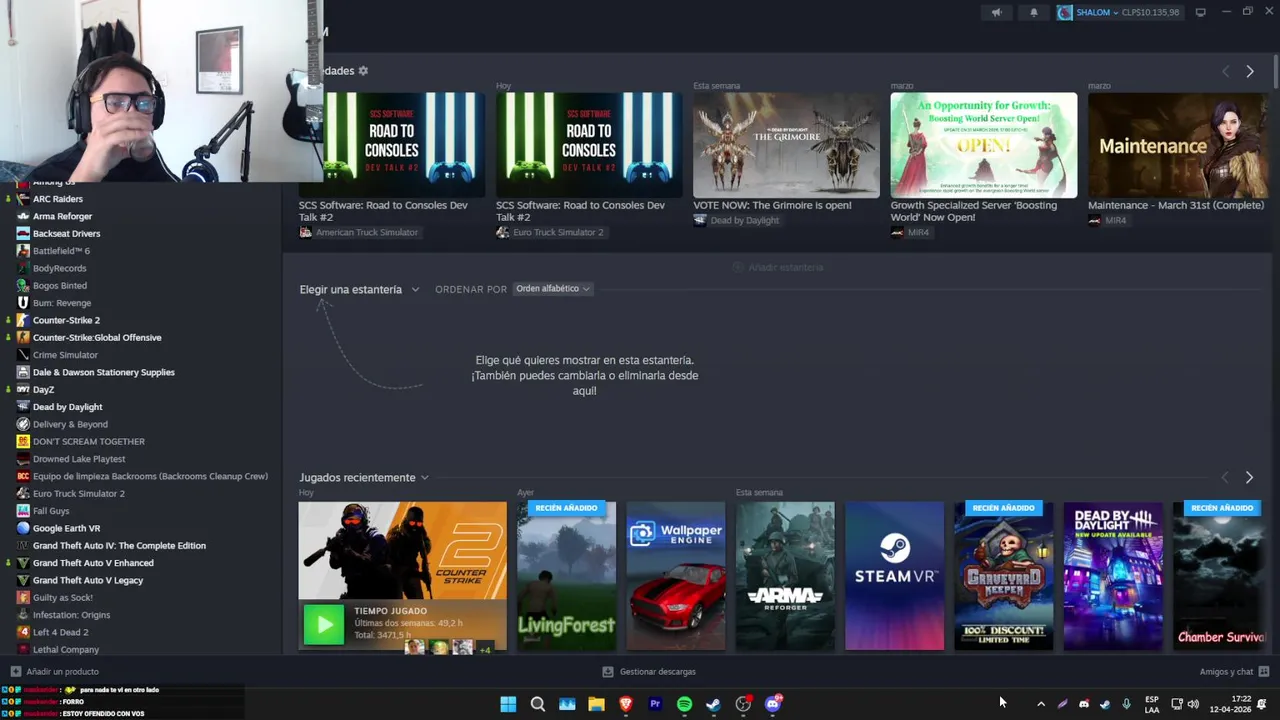Go to previous news page arrow
The width and height of the screenshot is (1280, 720).
(x=1225, y=72)
